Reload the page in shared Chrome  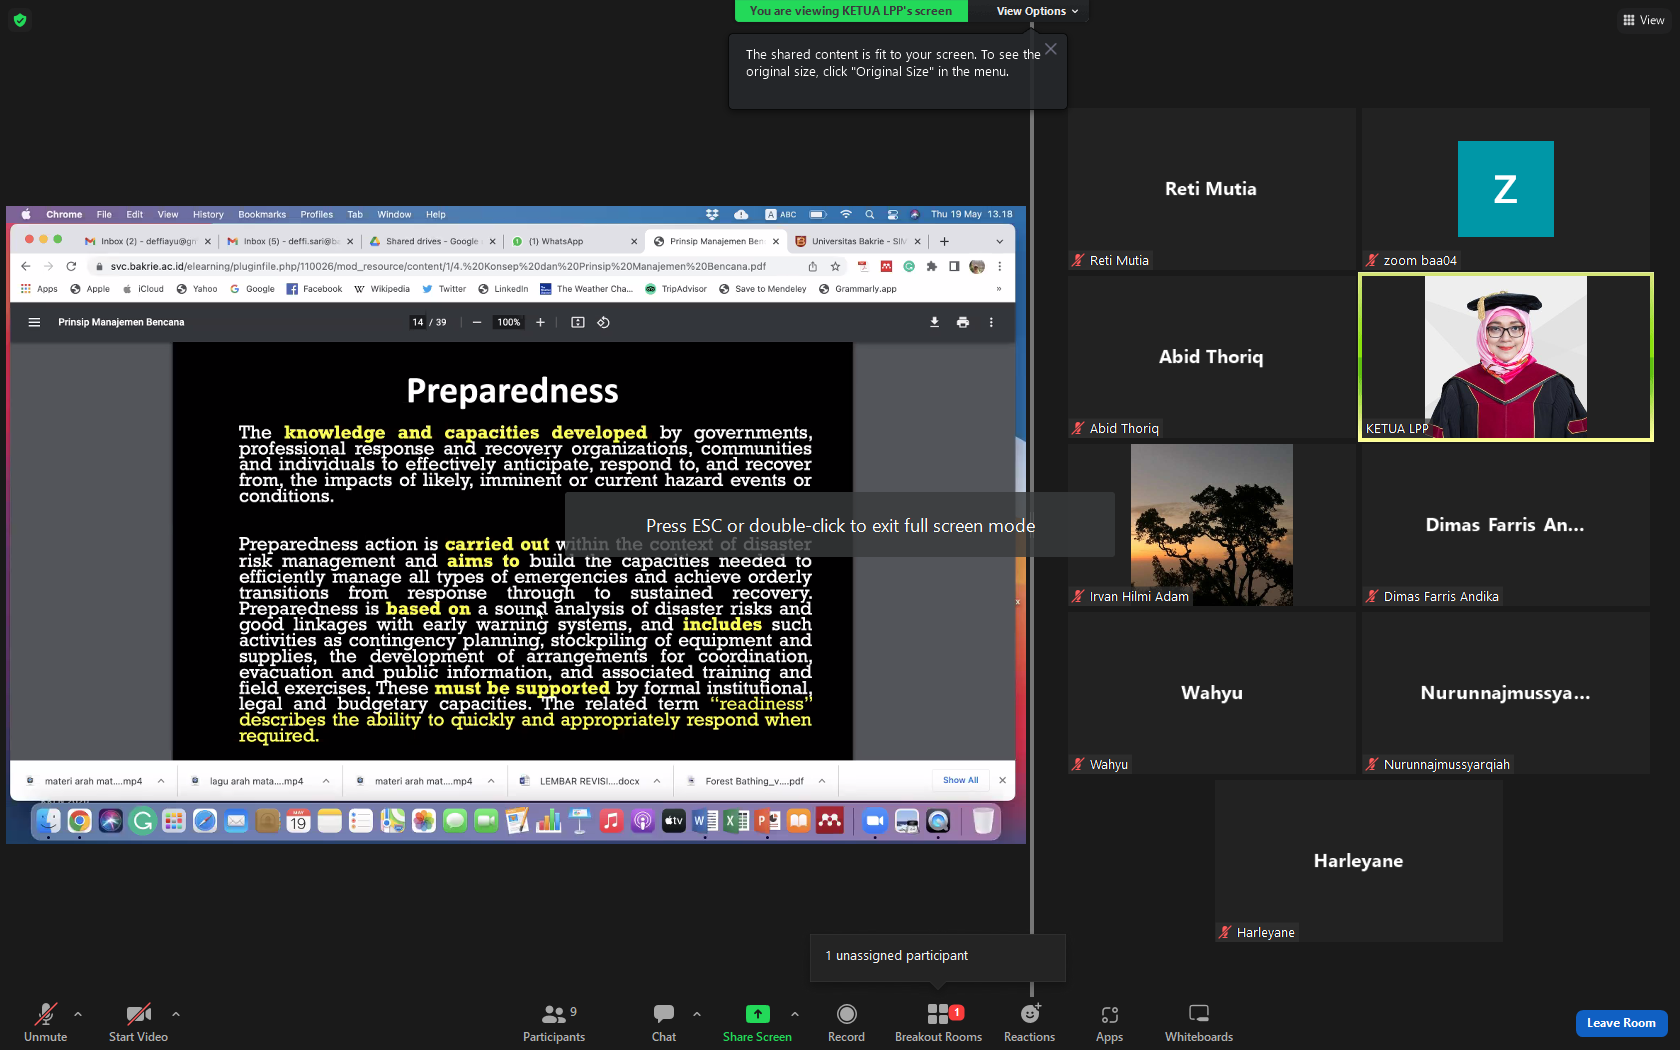[x=71, y=266]
